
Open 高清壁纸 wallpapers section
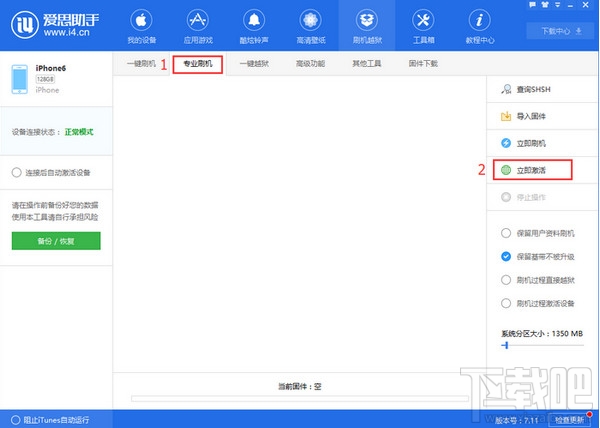pos(310,27)
